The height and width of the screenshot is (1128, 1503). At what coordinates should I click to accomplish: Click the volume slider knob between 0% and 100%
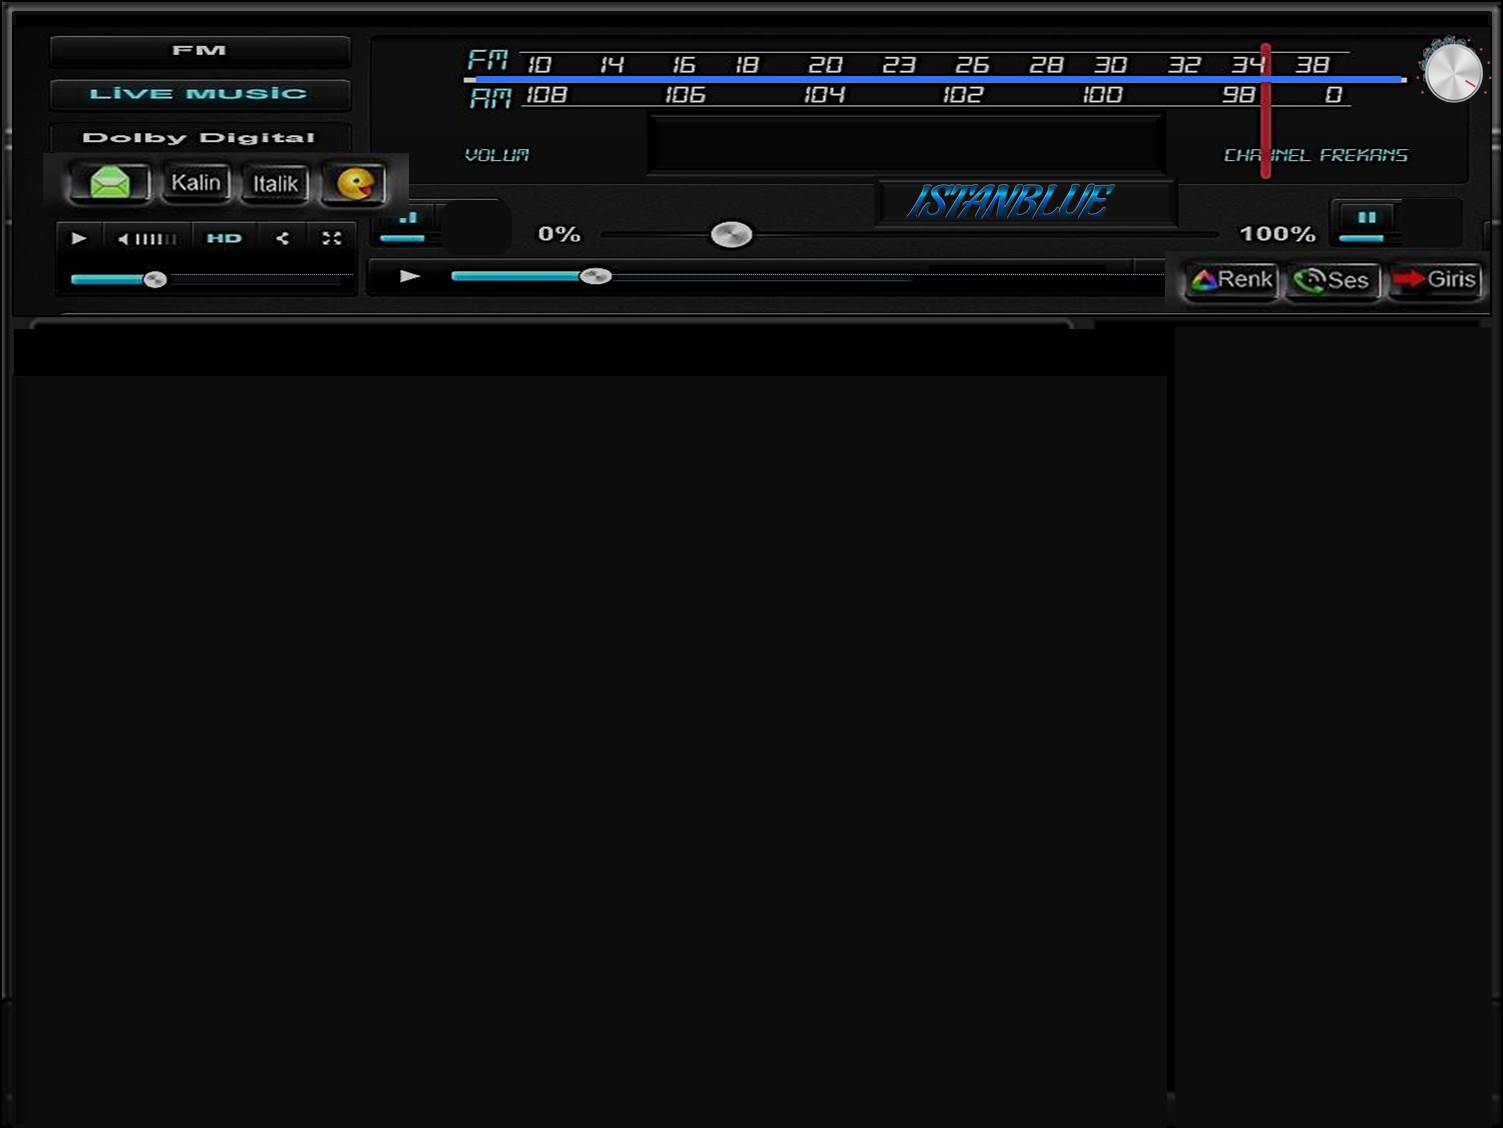pyautogui.click(x=731, y=235)
